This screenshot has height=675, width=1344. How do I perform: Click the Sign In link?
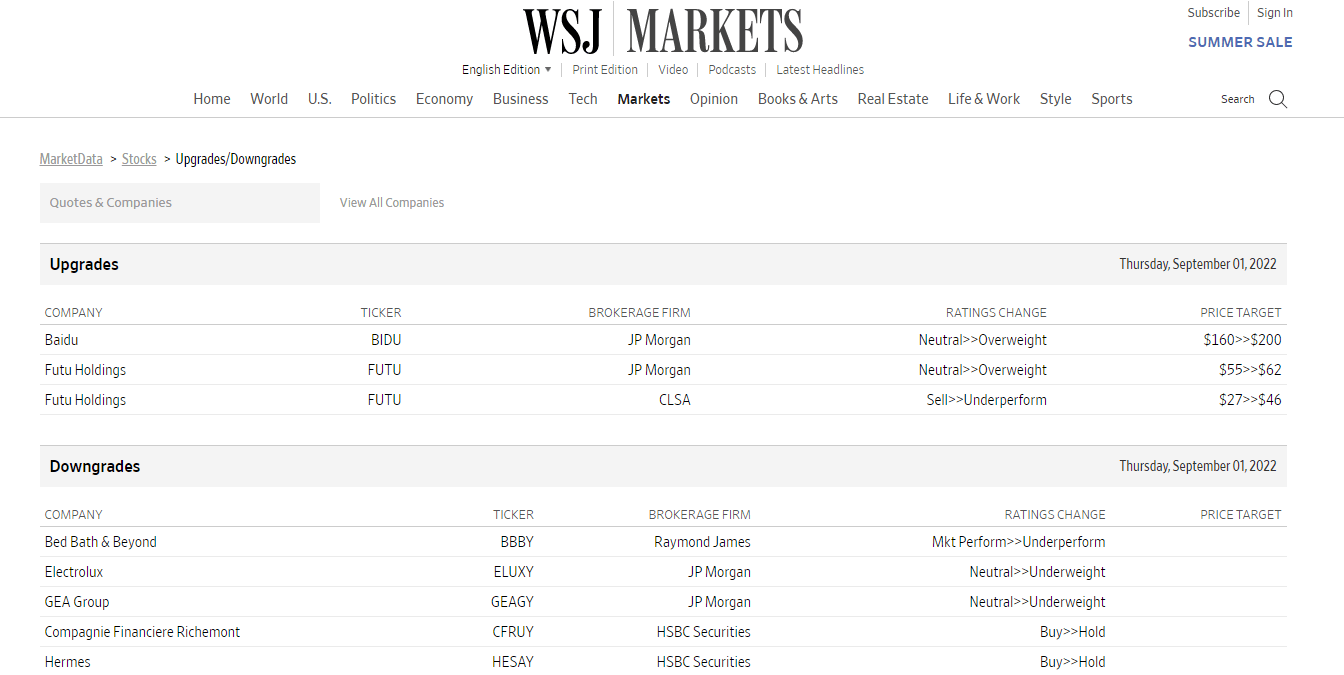click(1275, 13)
